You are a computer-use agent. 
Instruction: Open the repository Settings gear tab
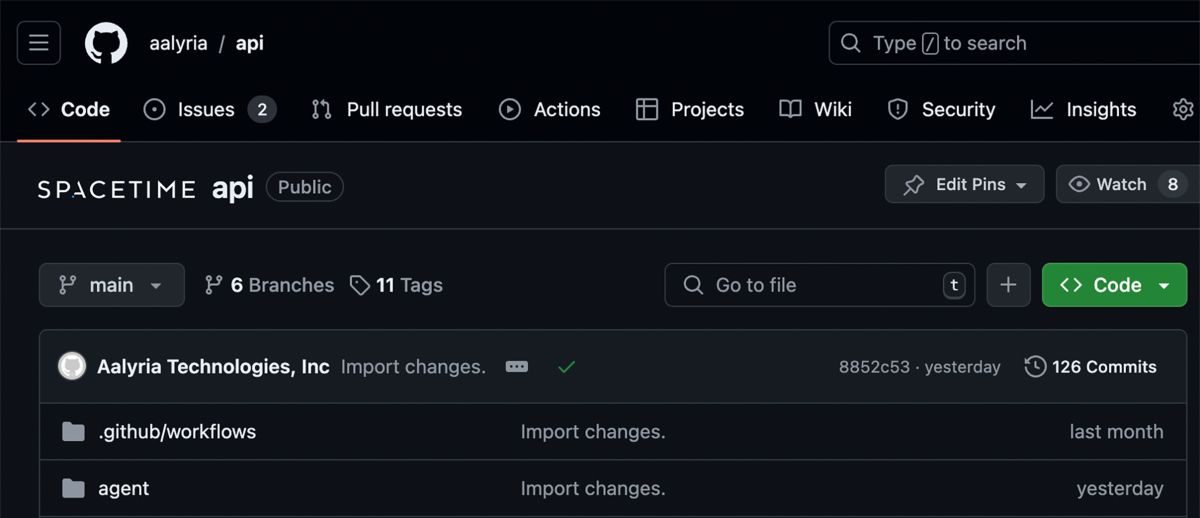click(1183, 110)
